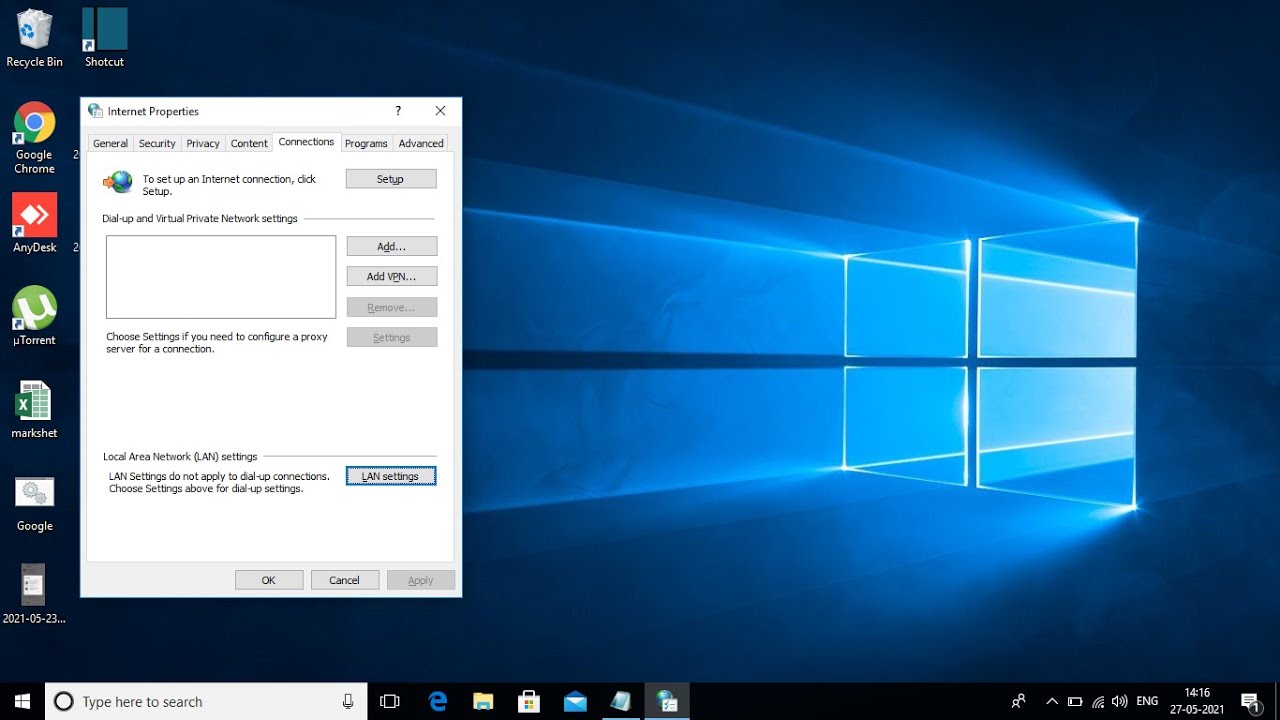Open the Mail app from taskbar
This screenshot has width=1280, height=720.
tap(575, 701)
